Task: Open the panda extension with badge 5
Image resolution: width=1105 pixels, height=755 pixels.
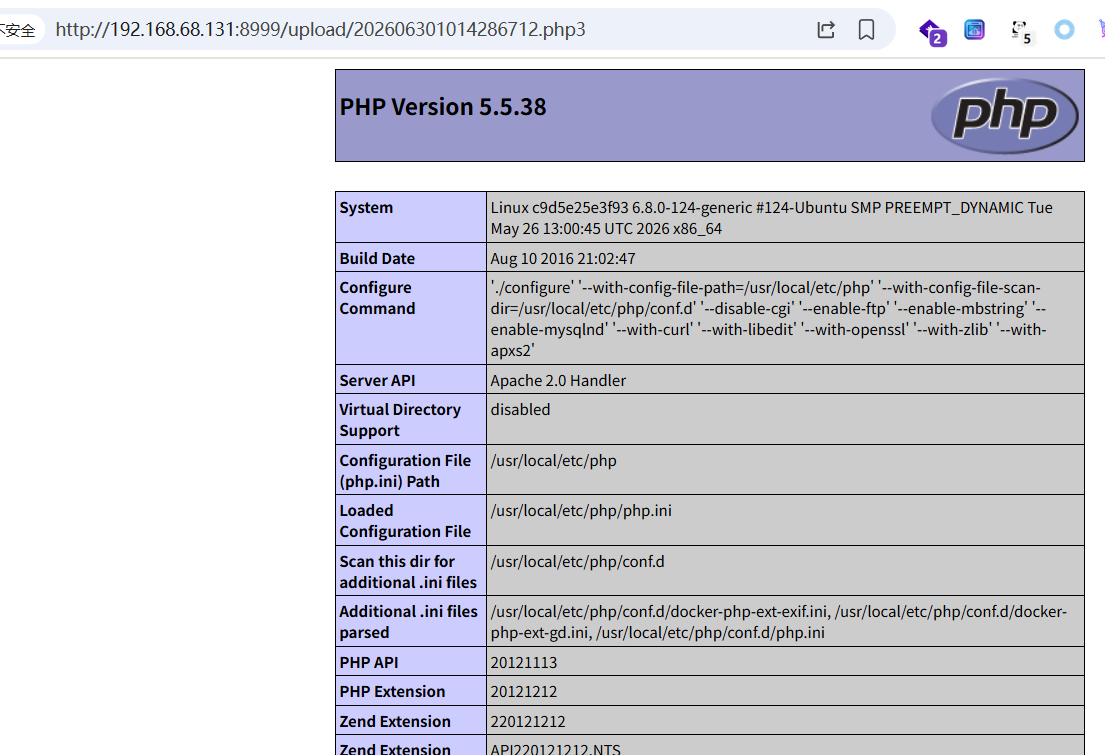Action: [1020, 32]
